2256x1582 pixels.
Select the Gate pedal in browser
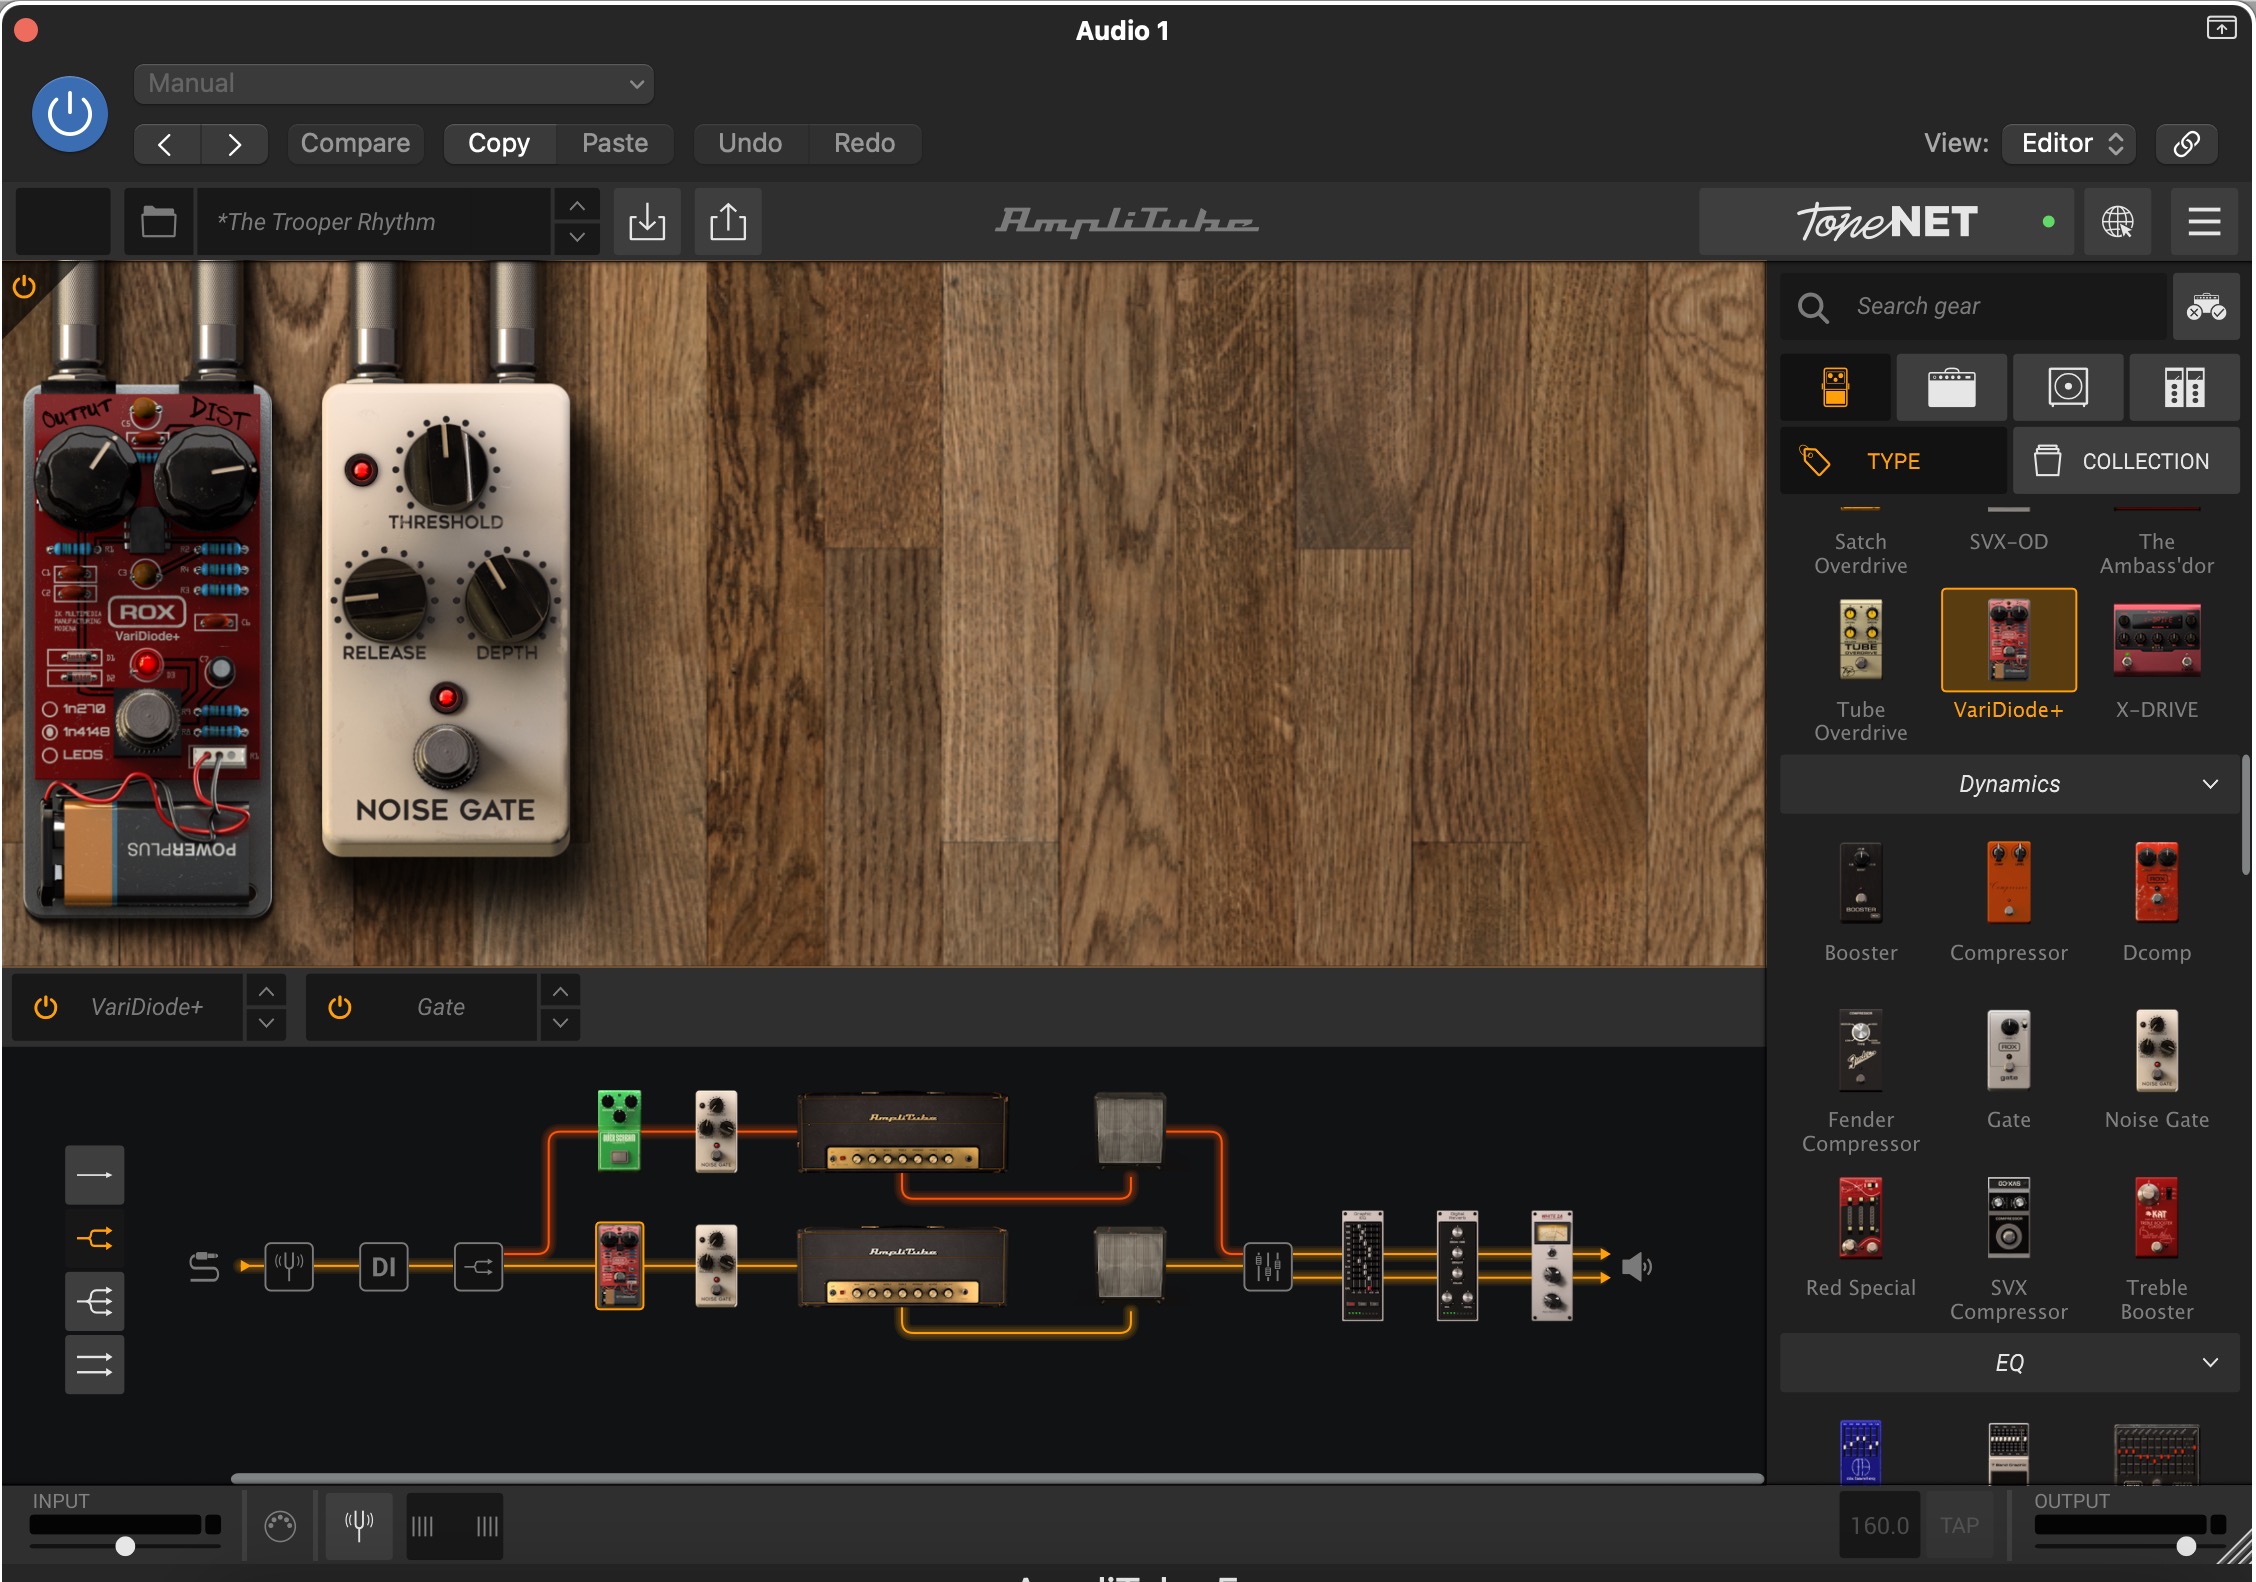2008,1050
